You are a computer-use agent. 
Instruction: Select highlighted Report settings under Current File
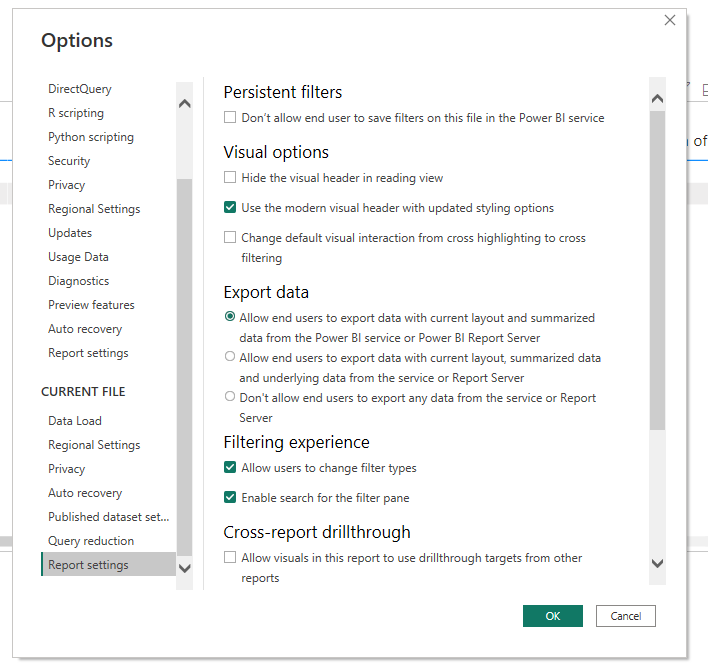tap(108, 564)
